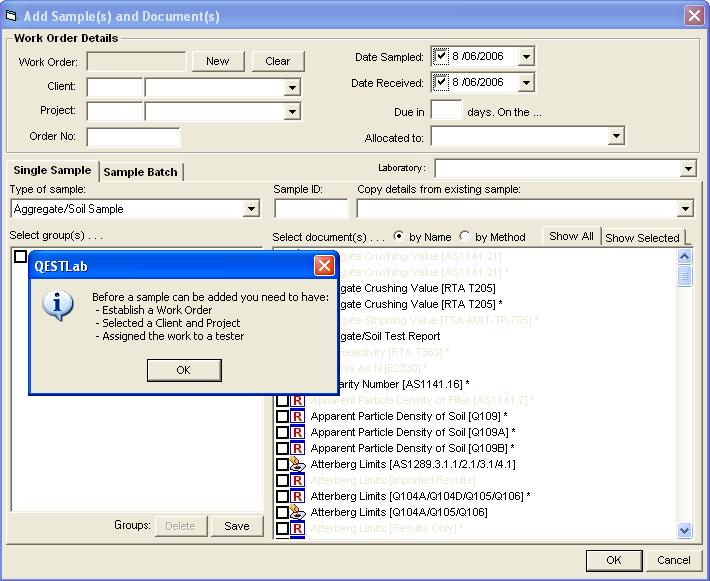Click the R icon beside Apparent Particle Density [Q109A]
The image size is (710, 581).
pyautogui.click(x=298, y=432)
